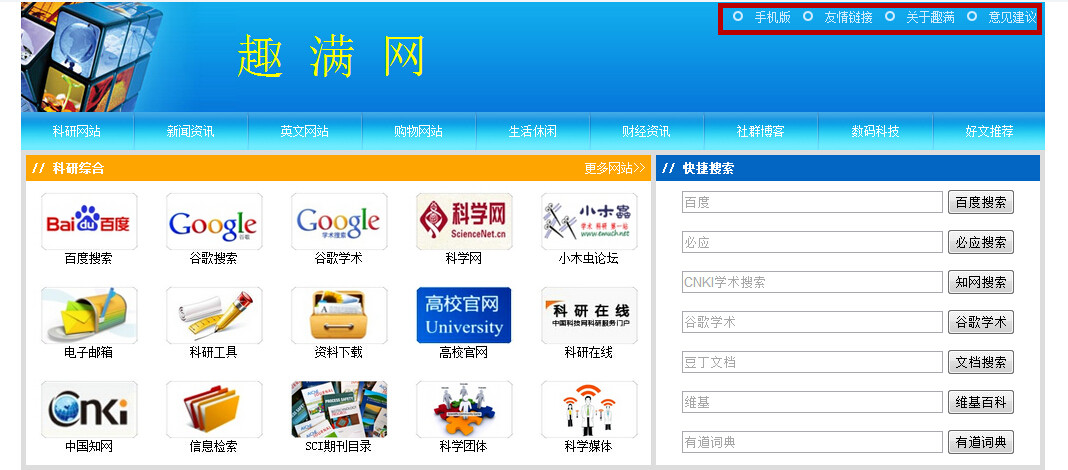Select the 新闻资讯 navigation tab
1068x470 pixels.
(x=191, y=131)
